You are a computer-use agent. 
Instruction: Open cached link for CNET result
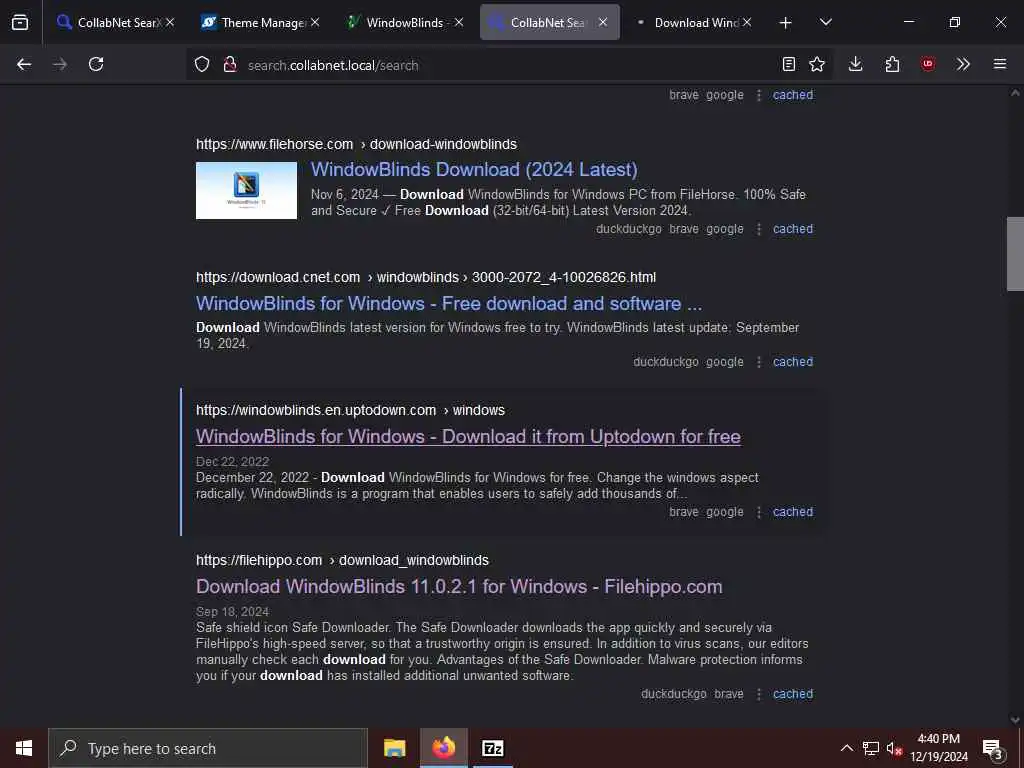pos(793,362)
